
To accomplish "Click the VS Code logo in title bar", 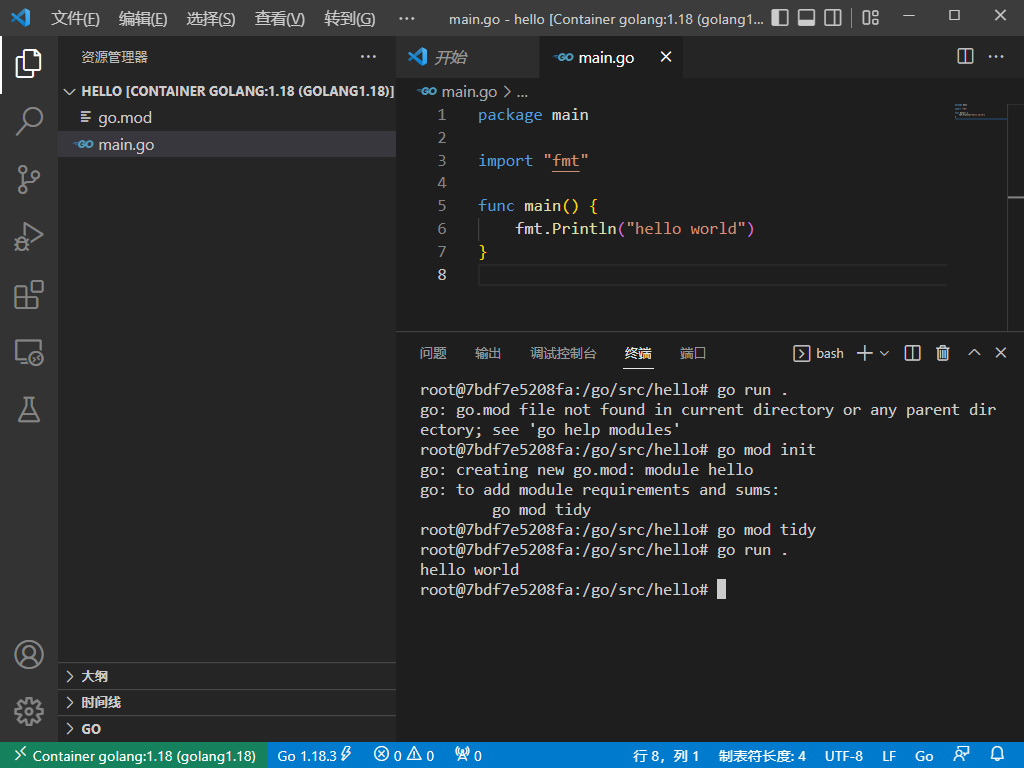I will 21,17.
